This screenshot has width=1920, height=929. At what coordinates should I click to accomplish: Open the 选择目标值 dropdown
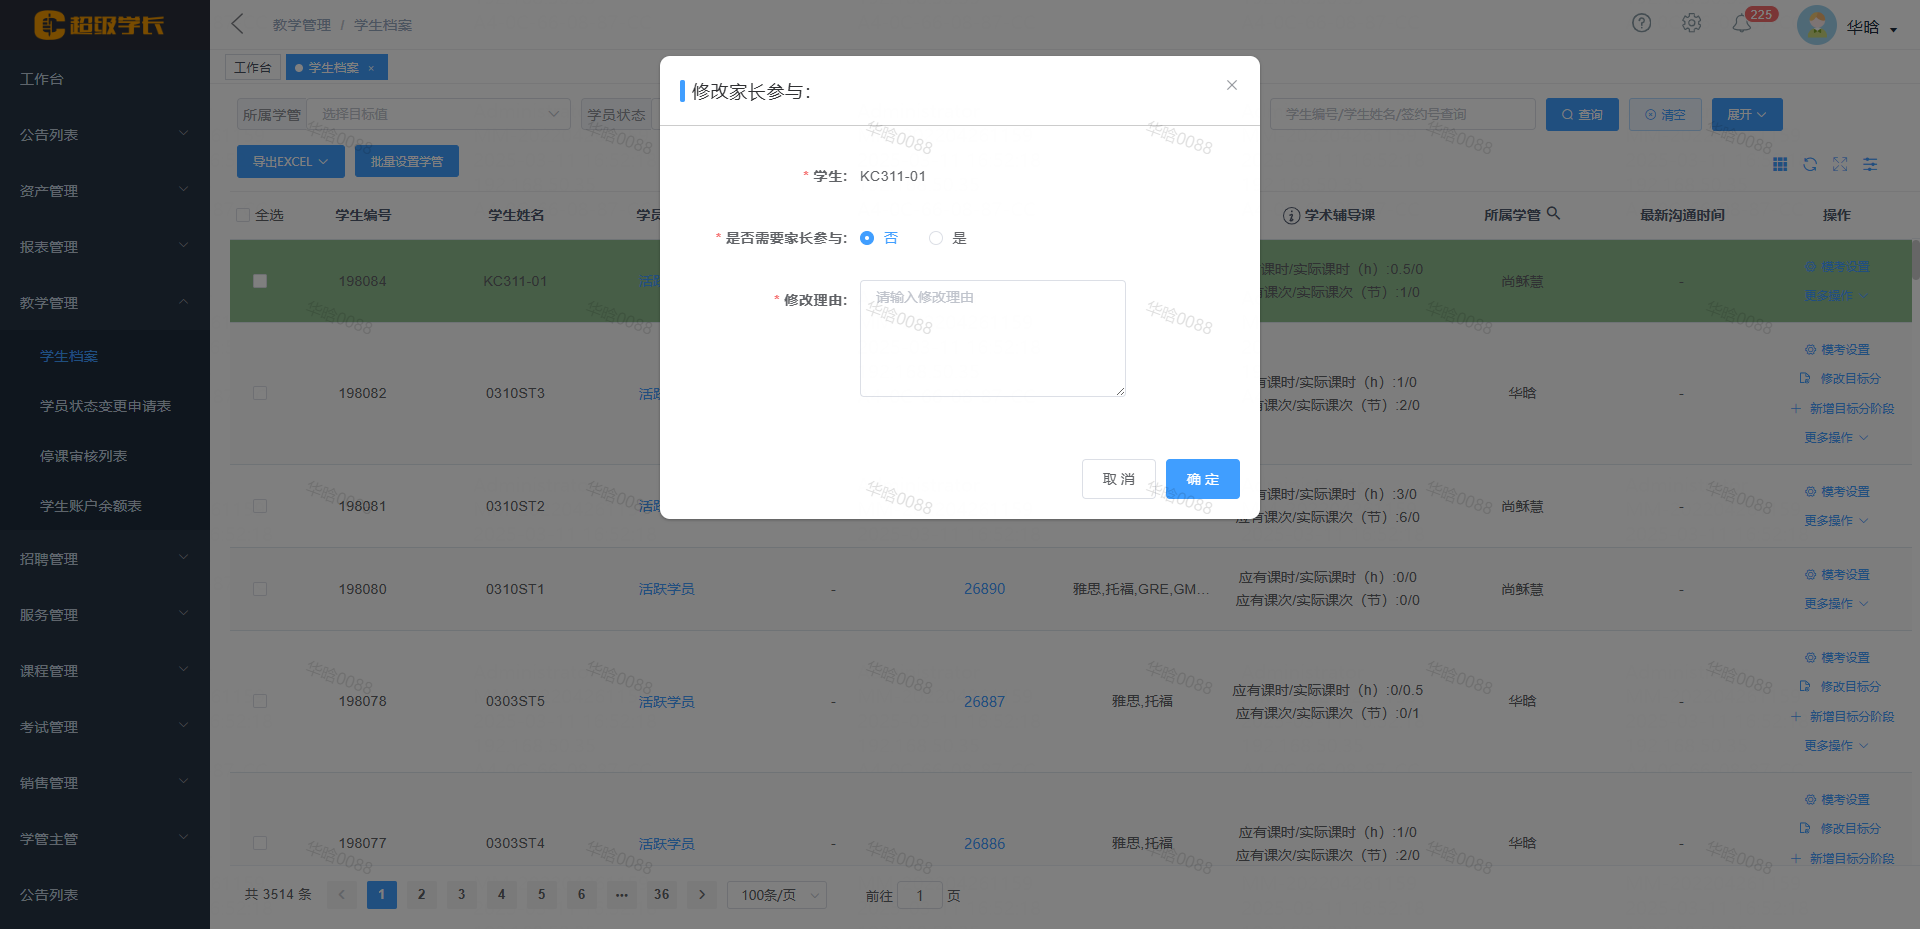point(438,114)
